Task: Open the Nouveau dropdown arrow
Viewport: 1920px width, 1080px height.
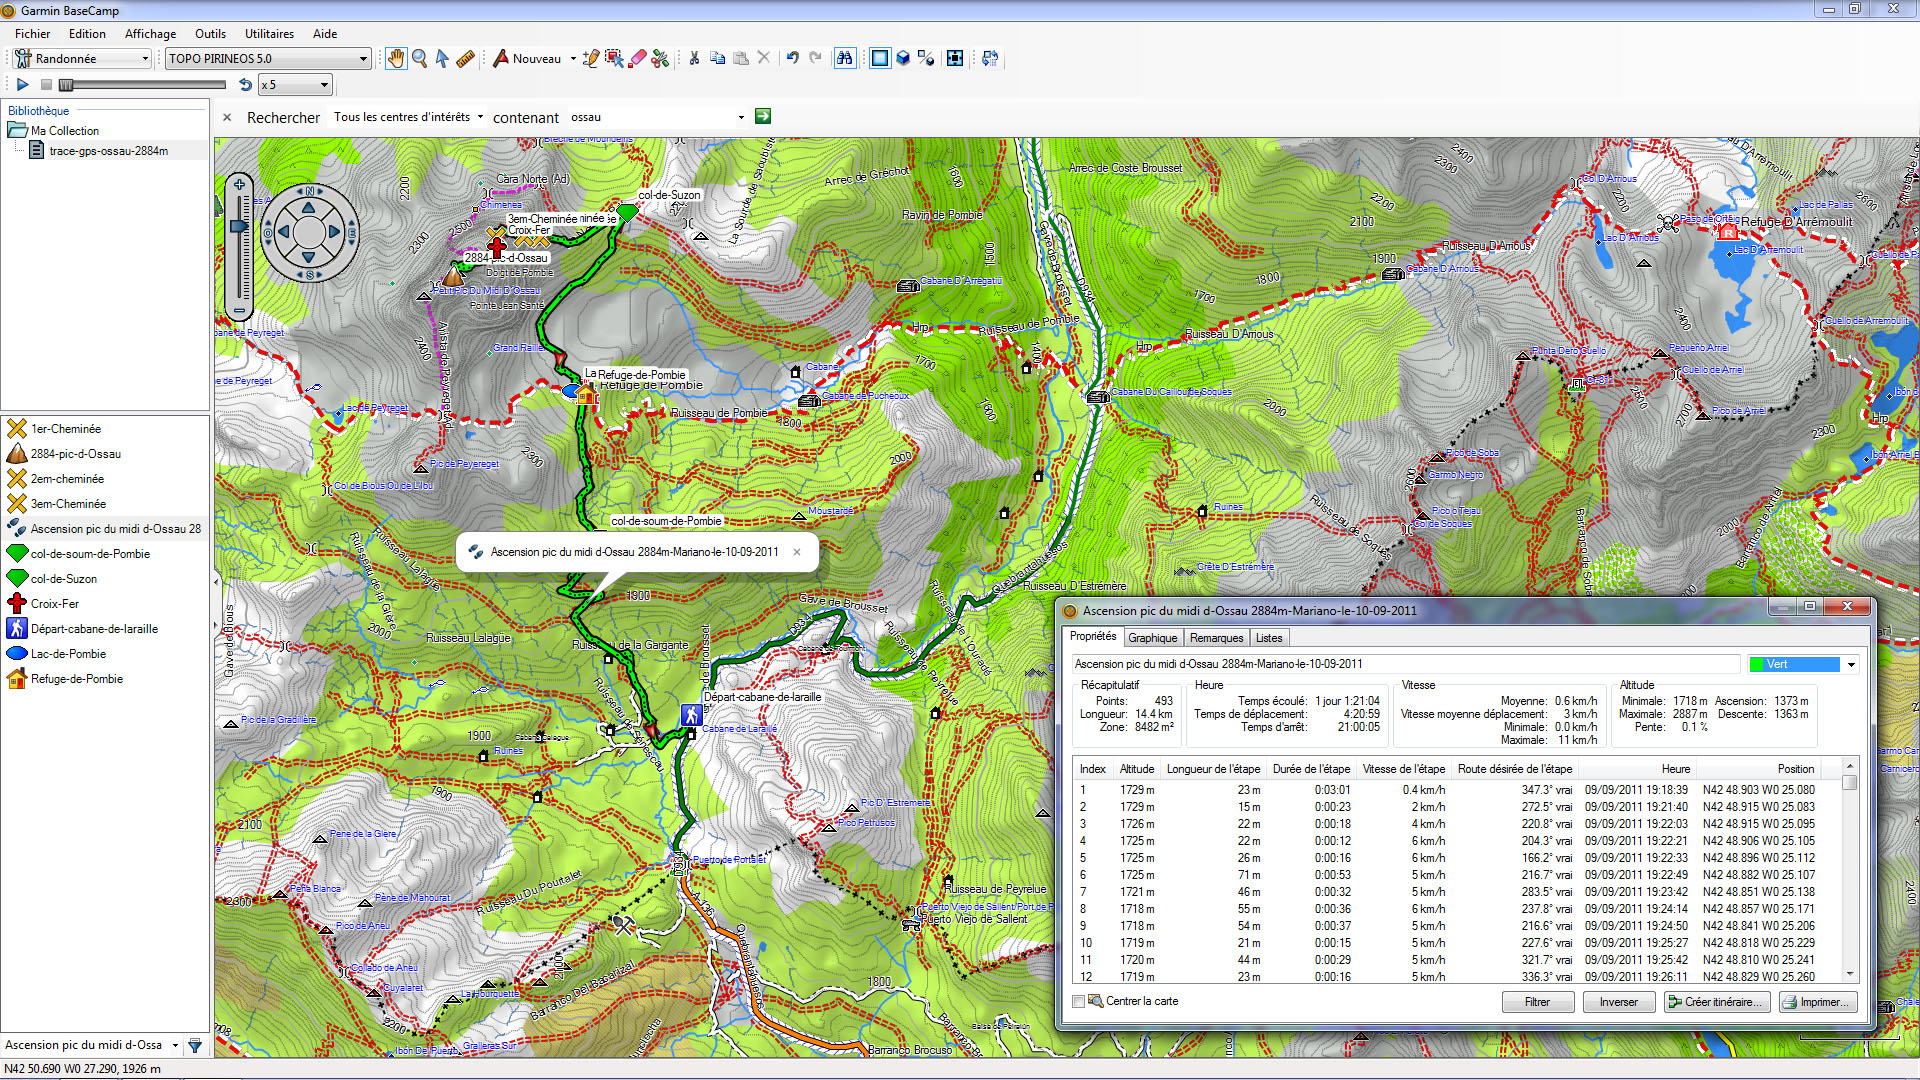Action: 573,59
